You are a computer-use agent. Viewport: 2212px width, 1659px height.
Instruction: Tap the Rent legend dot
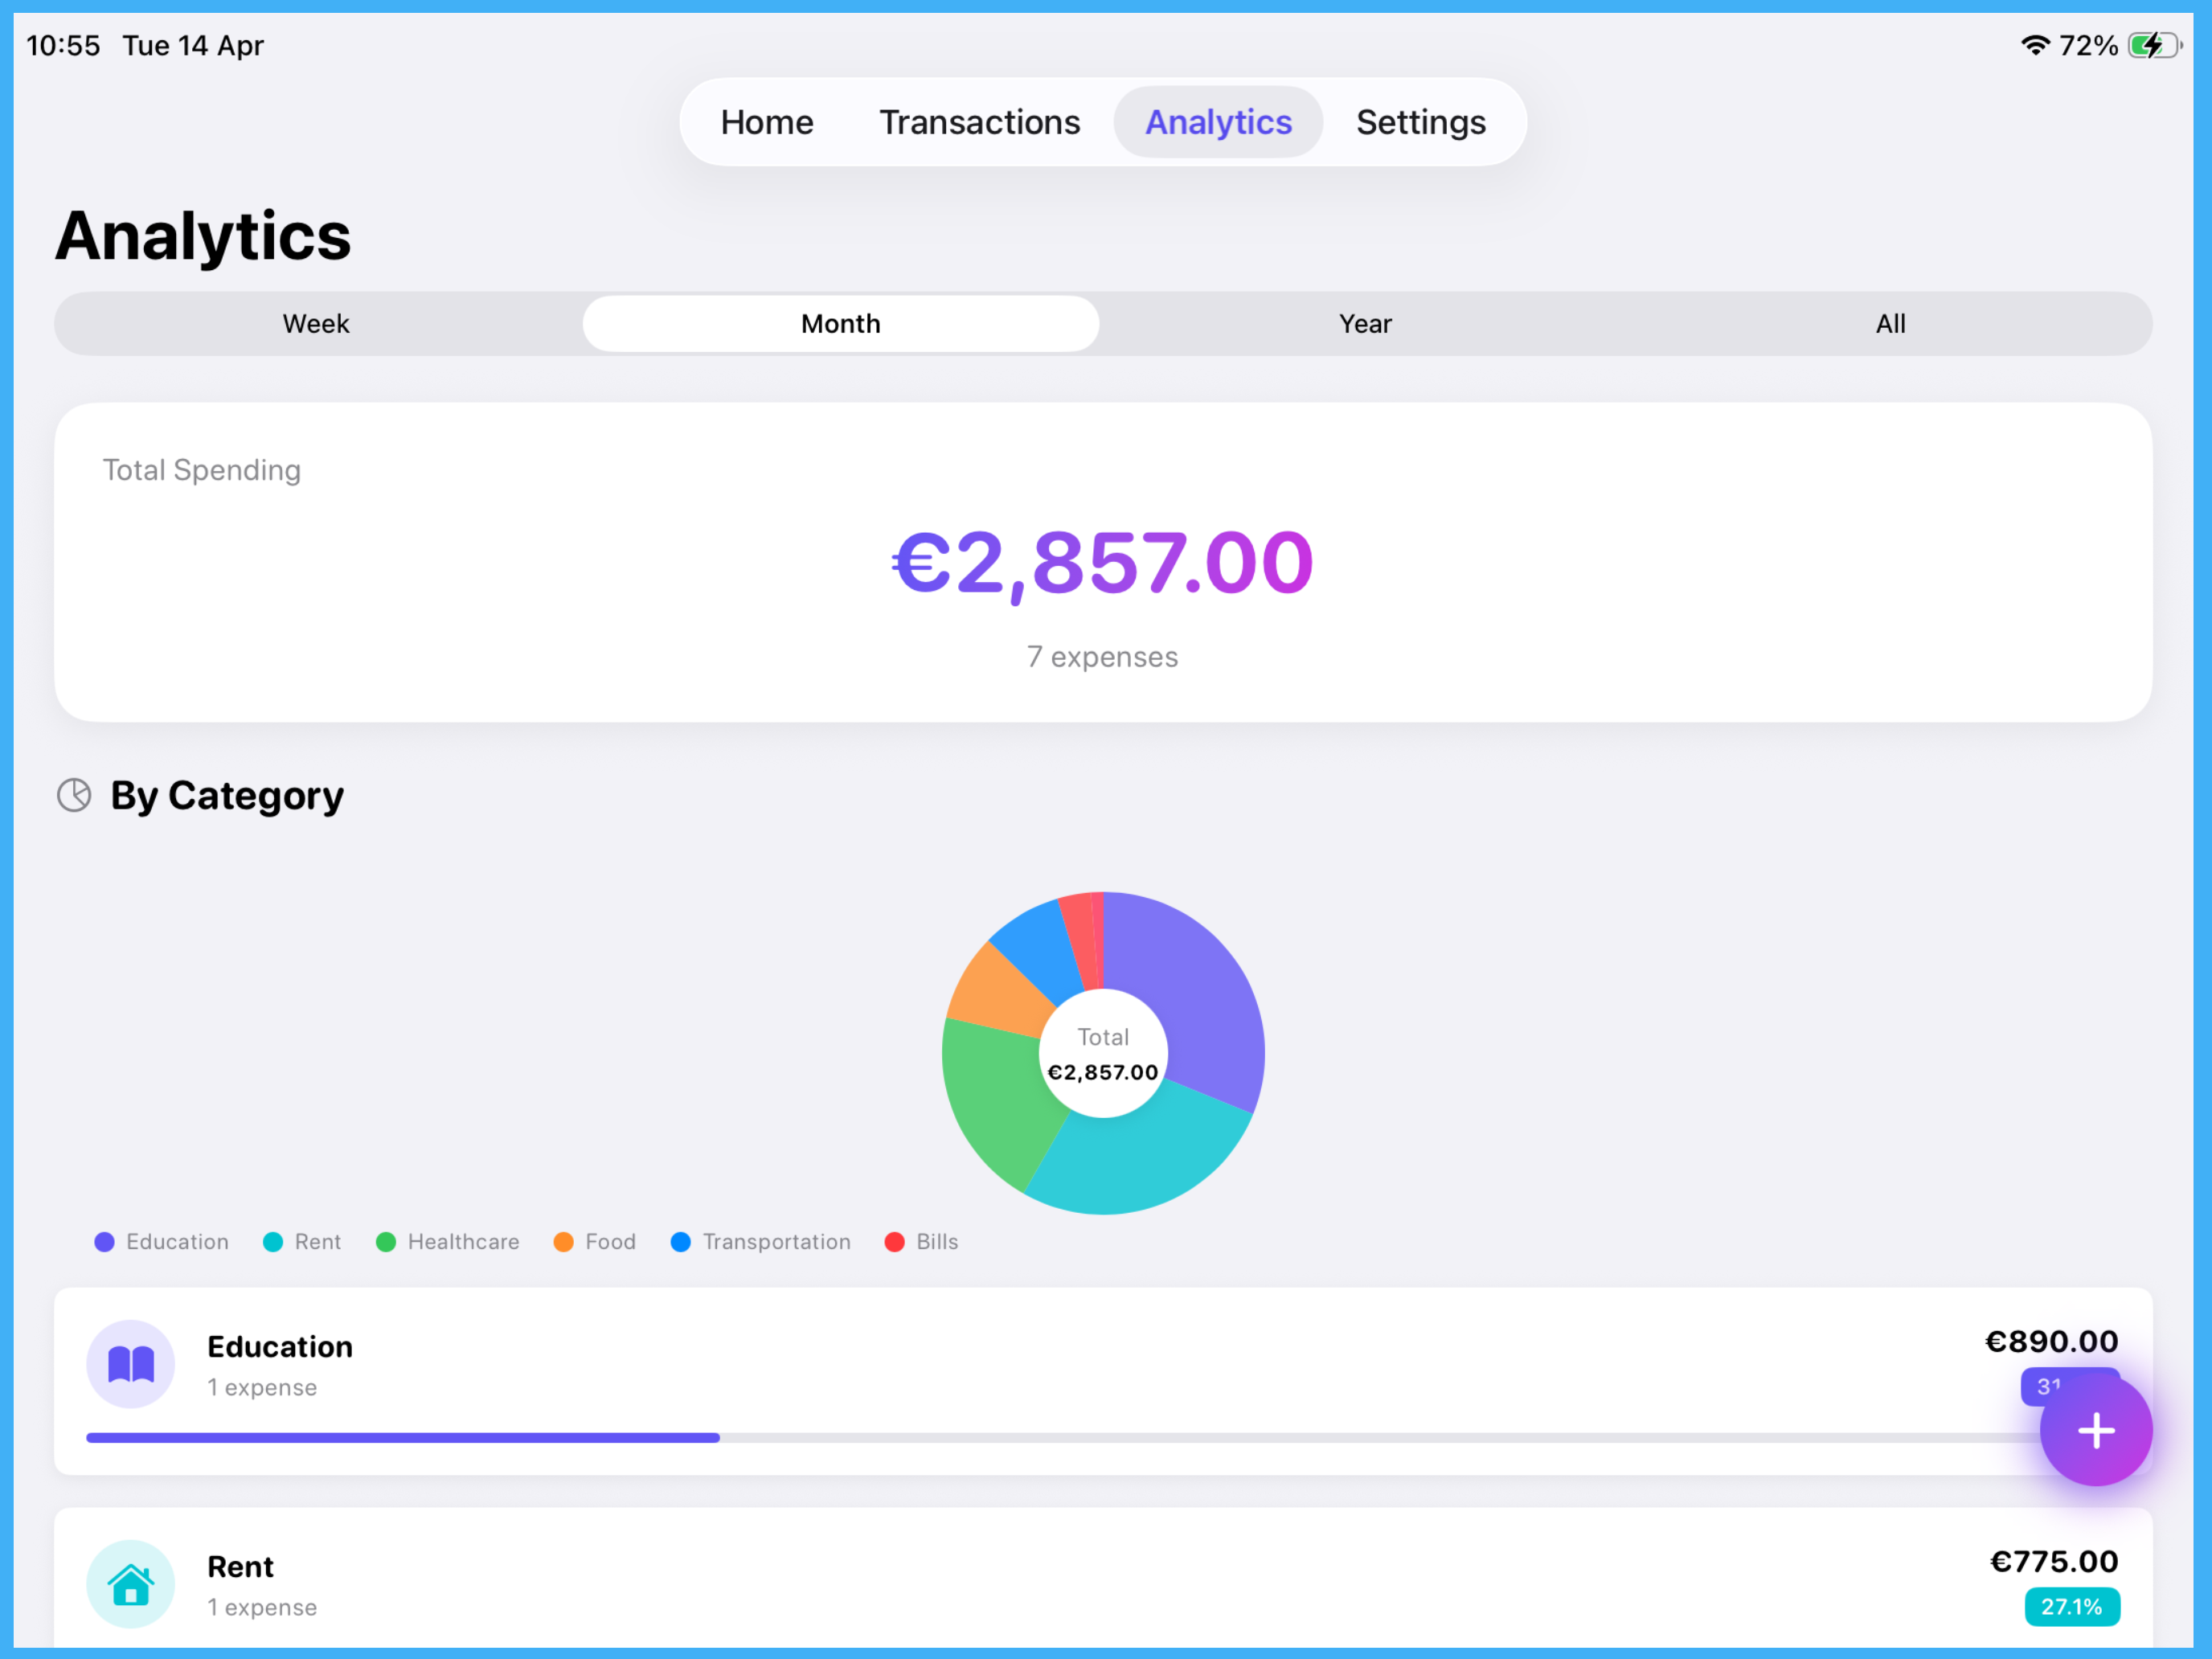[x=272, y=1242]
